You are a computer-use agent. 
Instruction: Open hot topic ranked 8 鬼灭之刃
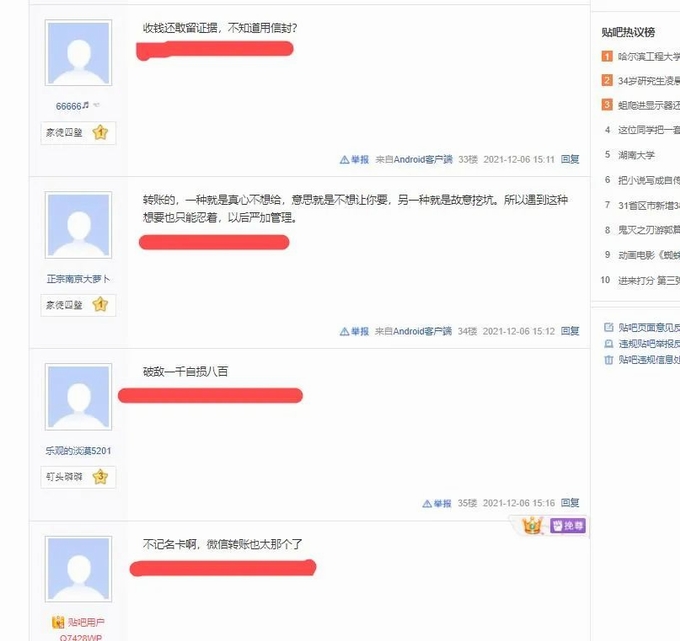pyautogui.click(x=649, y=230)
